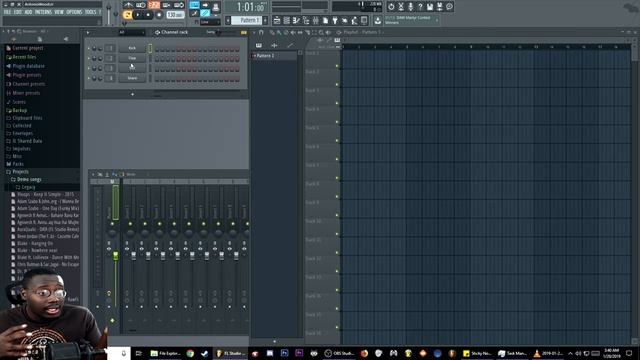Screen dimensions: 640x360
Task: Click the microphone recording icon in the top toolbar
Action: [x=411, y=7]
